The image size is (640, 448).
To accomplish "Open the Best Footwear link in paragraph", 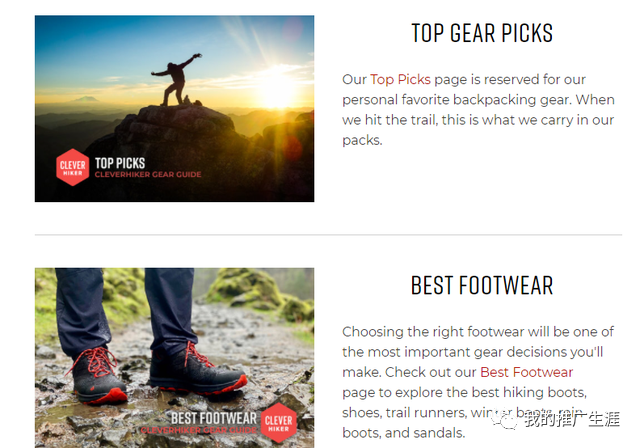I will (527, 372).
